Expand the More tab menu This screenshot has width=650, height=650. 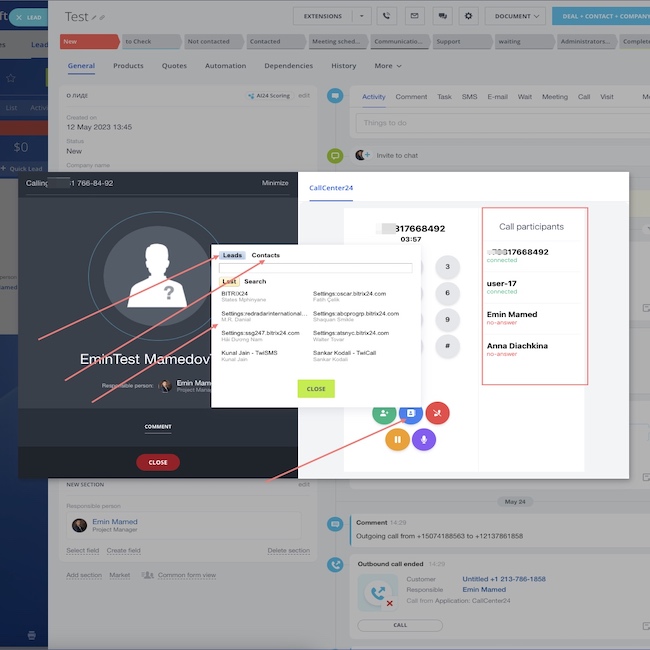[388, 66]
